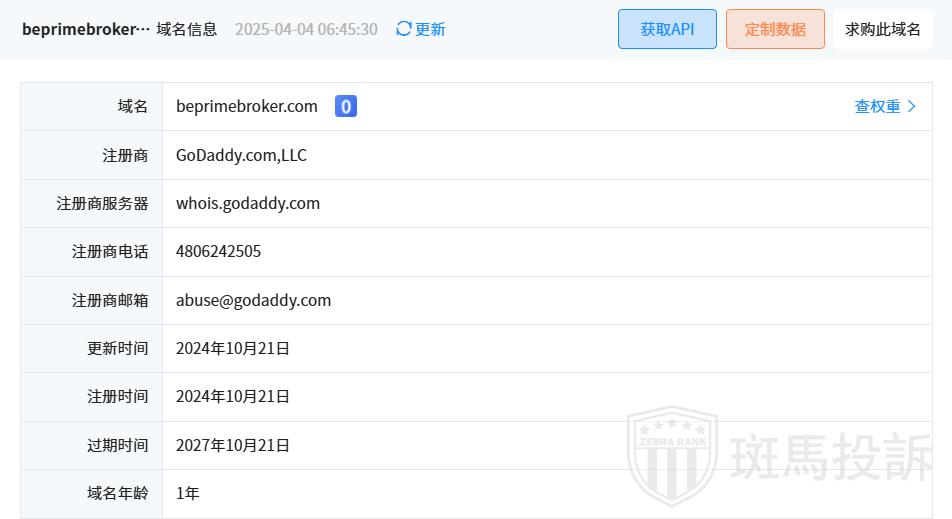
Task: Open the 查权重 link
Action: (877, 106)
